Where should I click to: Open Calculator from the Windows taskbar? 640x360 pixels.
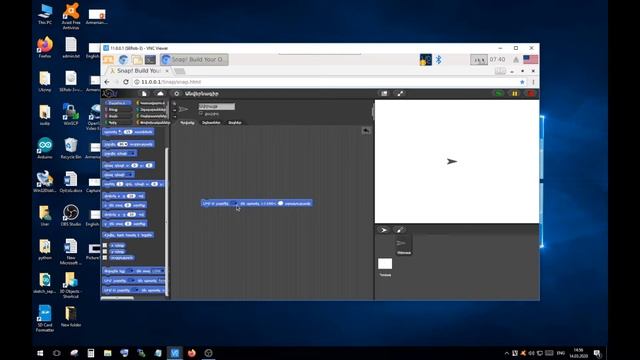(x=91, y=353)
